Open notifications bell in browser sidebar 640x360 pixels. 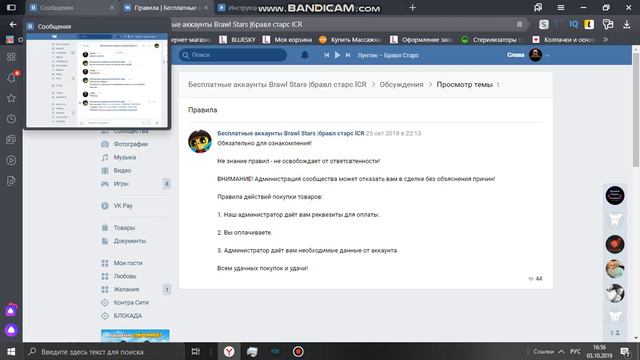(x=11, y=78)
